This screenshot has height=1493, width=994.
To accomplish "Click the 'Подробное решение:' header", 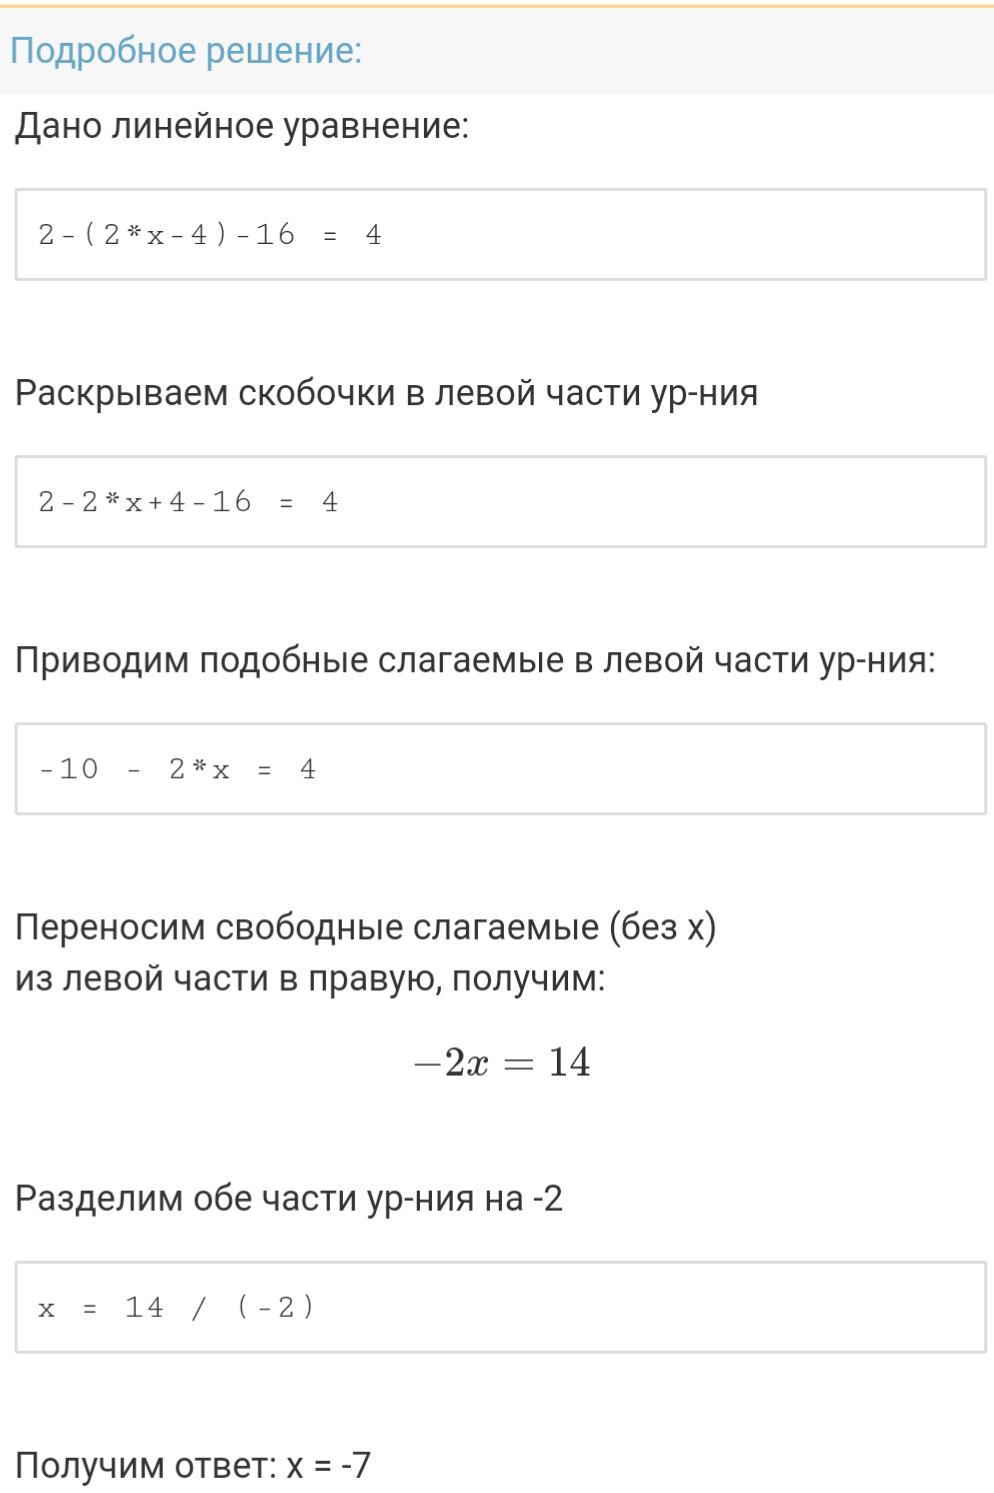I will (x=186, y=50).
